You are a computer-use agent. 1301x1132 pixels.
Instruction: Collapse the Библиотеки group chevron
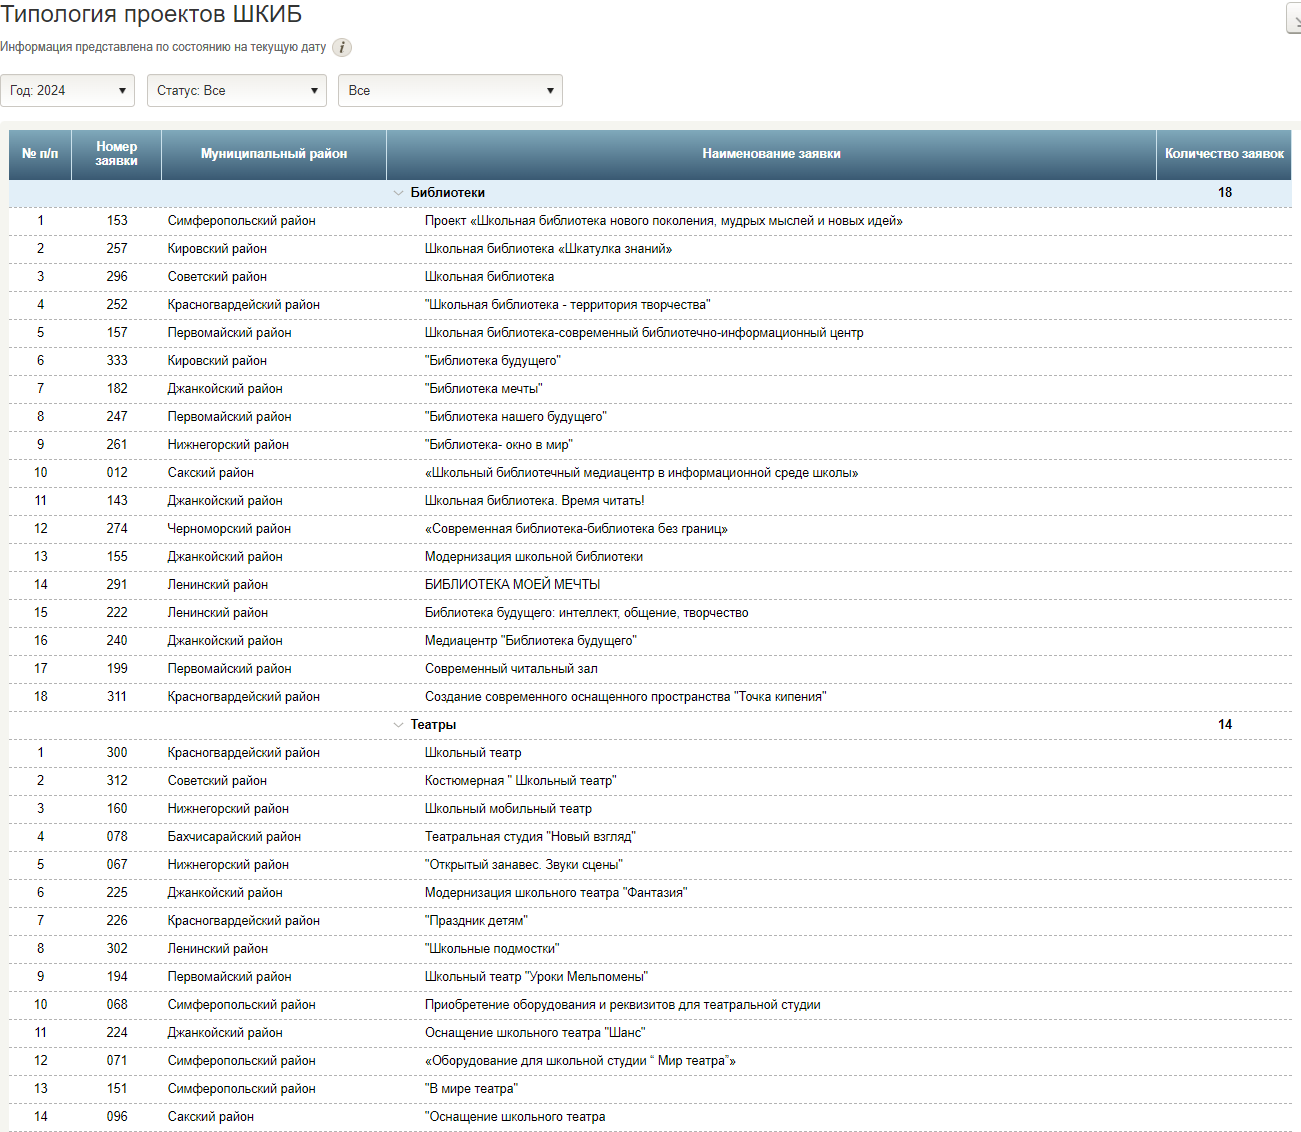399,193
